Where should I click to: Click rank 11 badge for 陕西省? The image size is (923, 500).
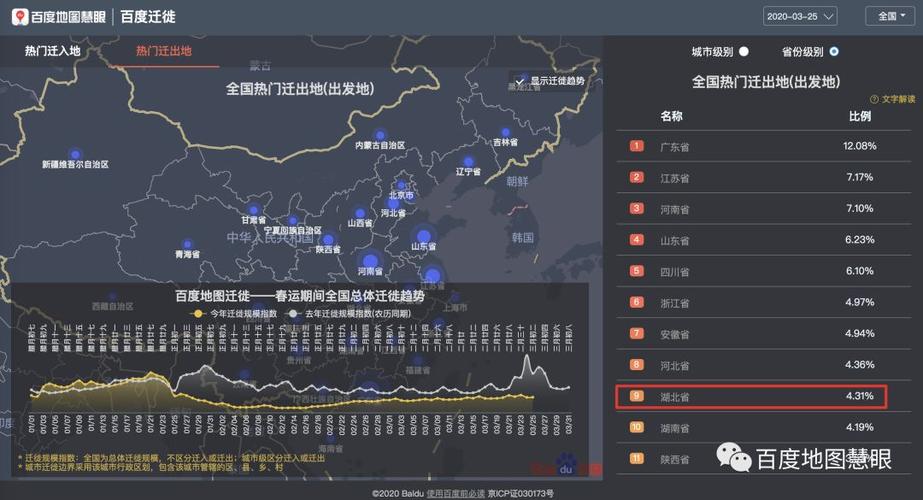click(x=636, y=458)
